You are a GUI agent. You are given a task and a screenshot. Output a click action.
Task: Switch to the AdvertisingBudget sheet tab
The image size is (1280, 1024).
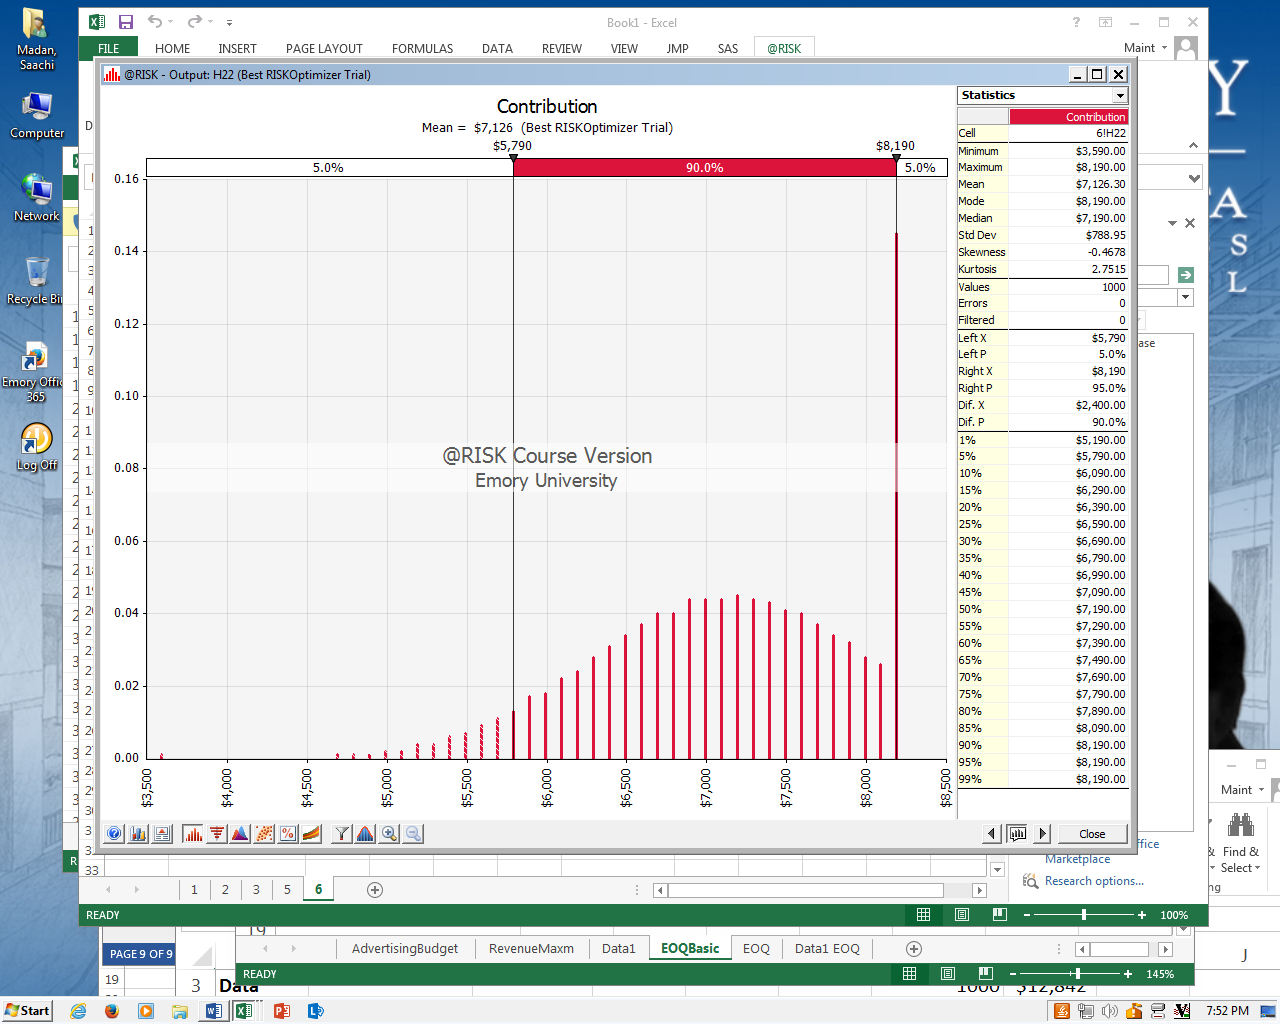[x=405, y=949]
